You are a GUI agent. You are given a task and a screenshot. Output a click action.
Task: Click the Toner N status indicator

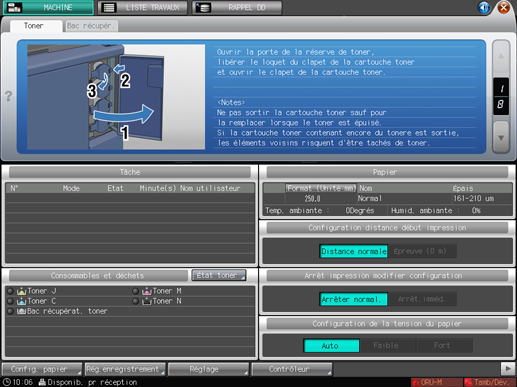pyautogui.click(x=135, y=301)
